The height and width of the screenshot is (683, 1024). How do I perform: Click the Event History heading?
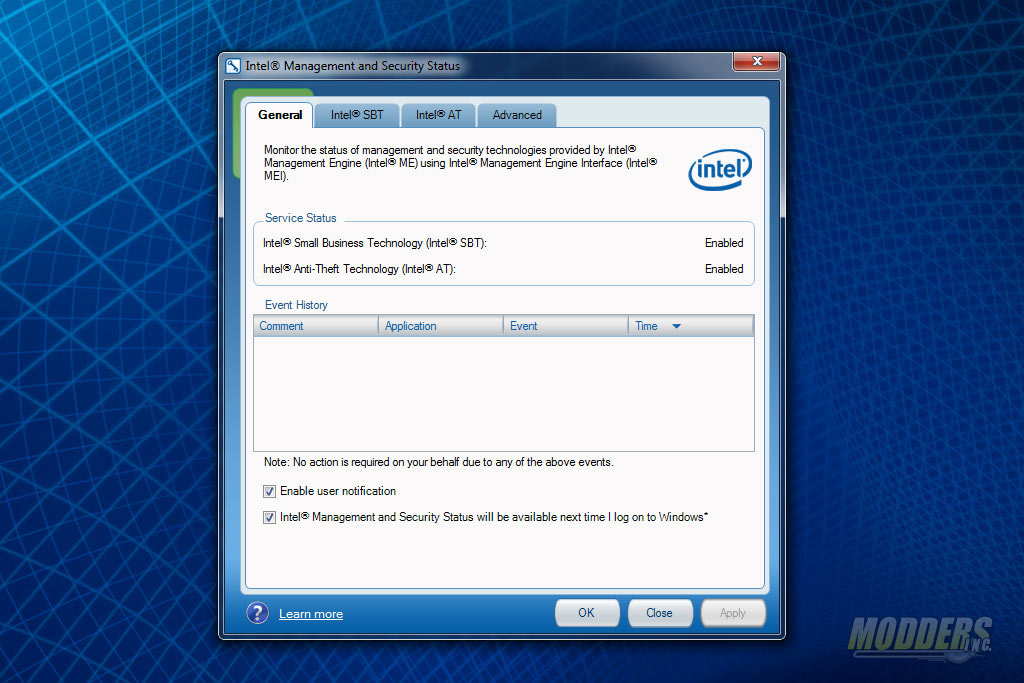296,305
